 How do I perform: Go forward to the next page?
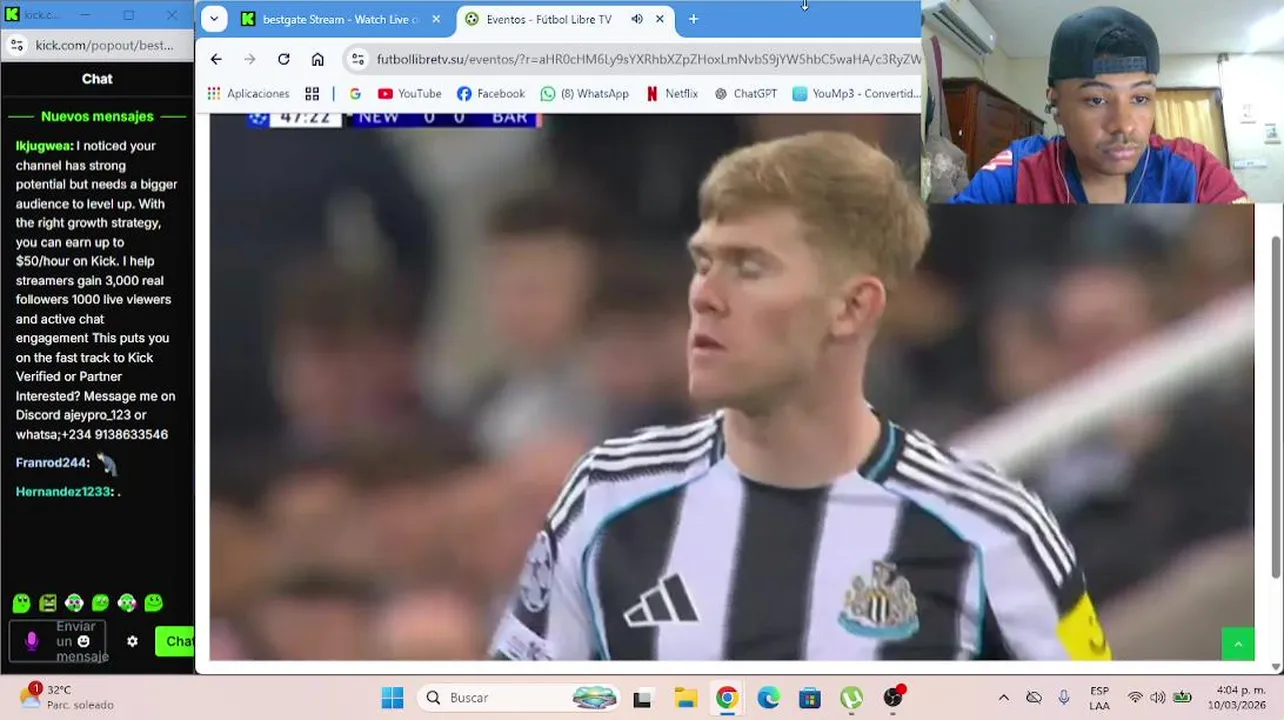click(x=250, y=59)
